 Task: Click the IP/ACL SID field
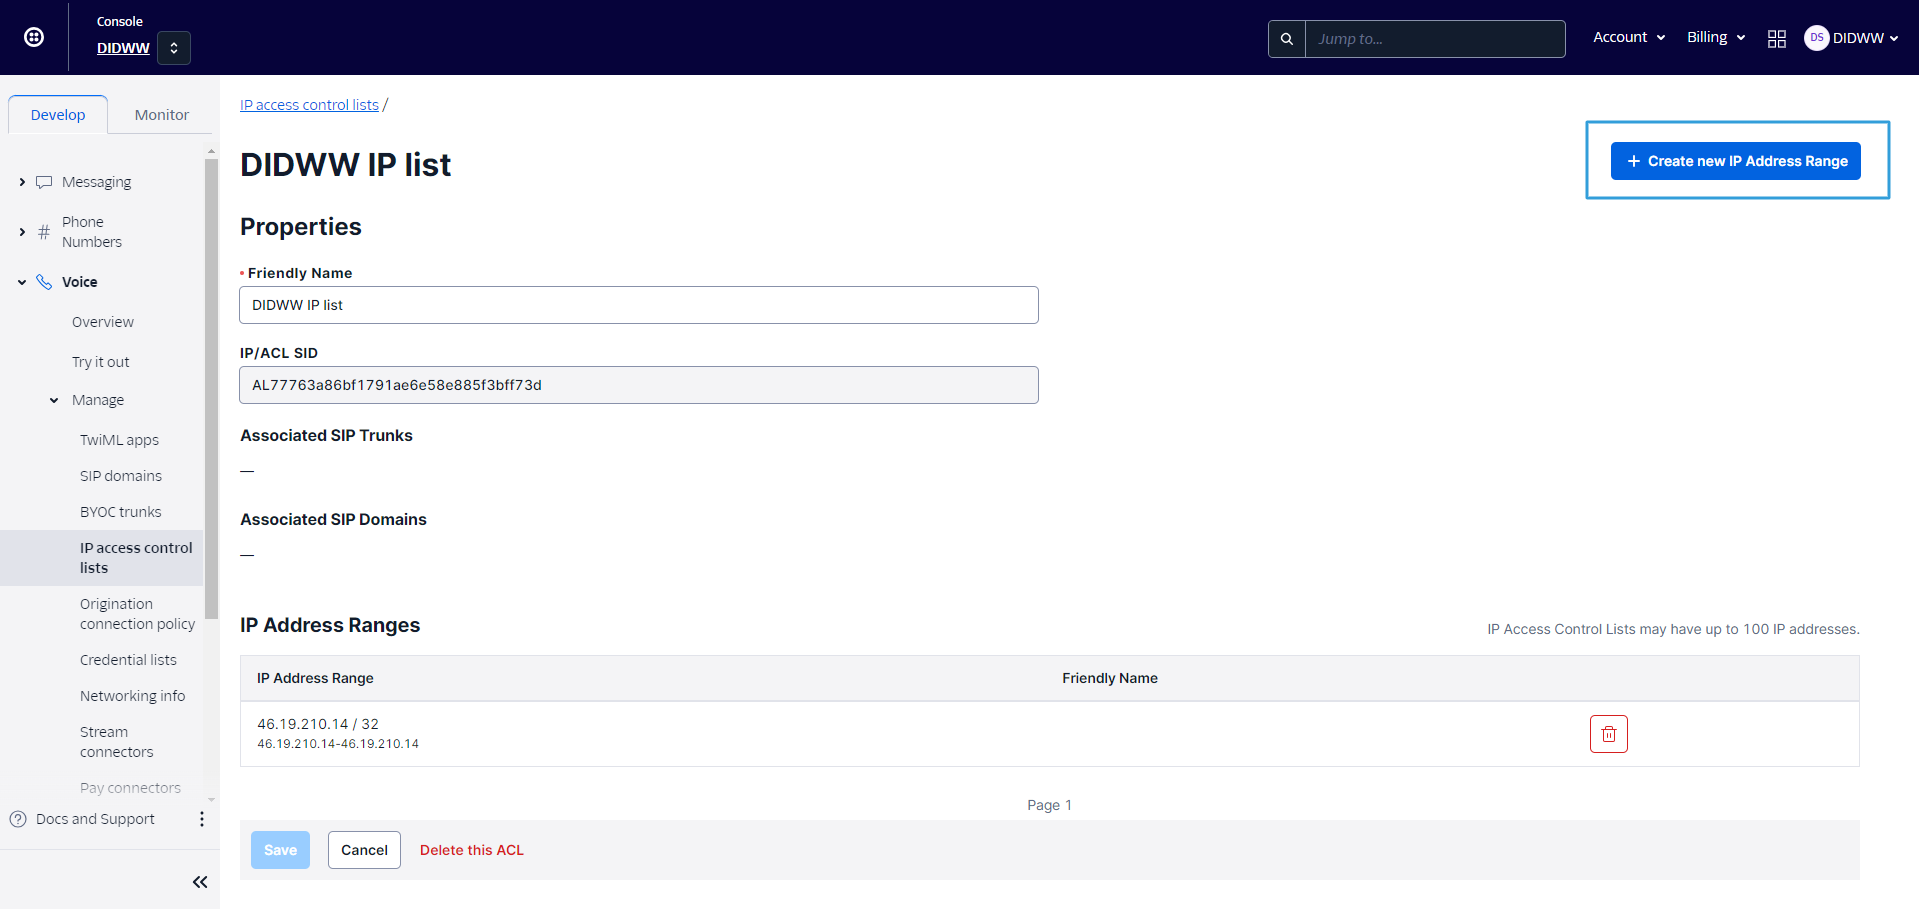click(x=638, y=385)
